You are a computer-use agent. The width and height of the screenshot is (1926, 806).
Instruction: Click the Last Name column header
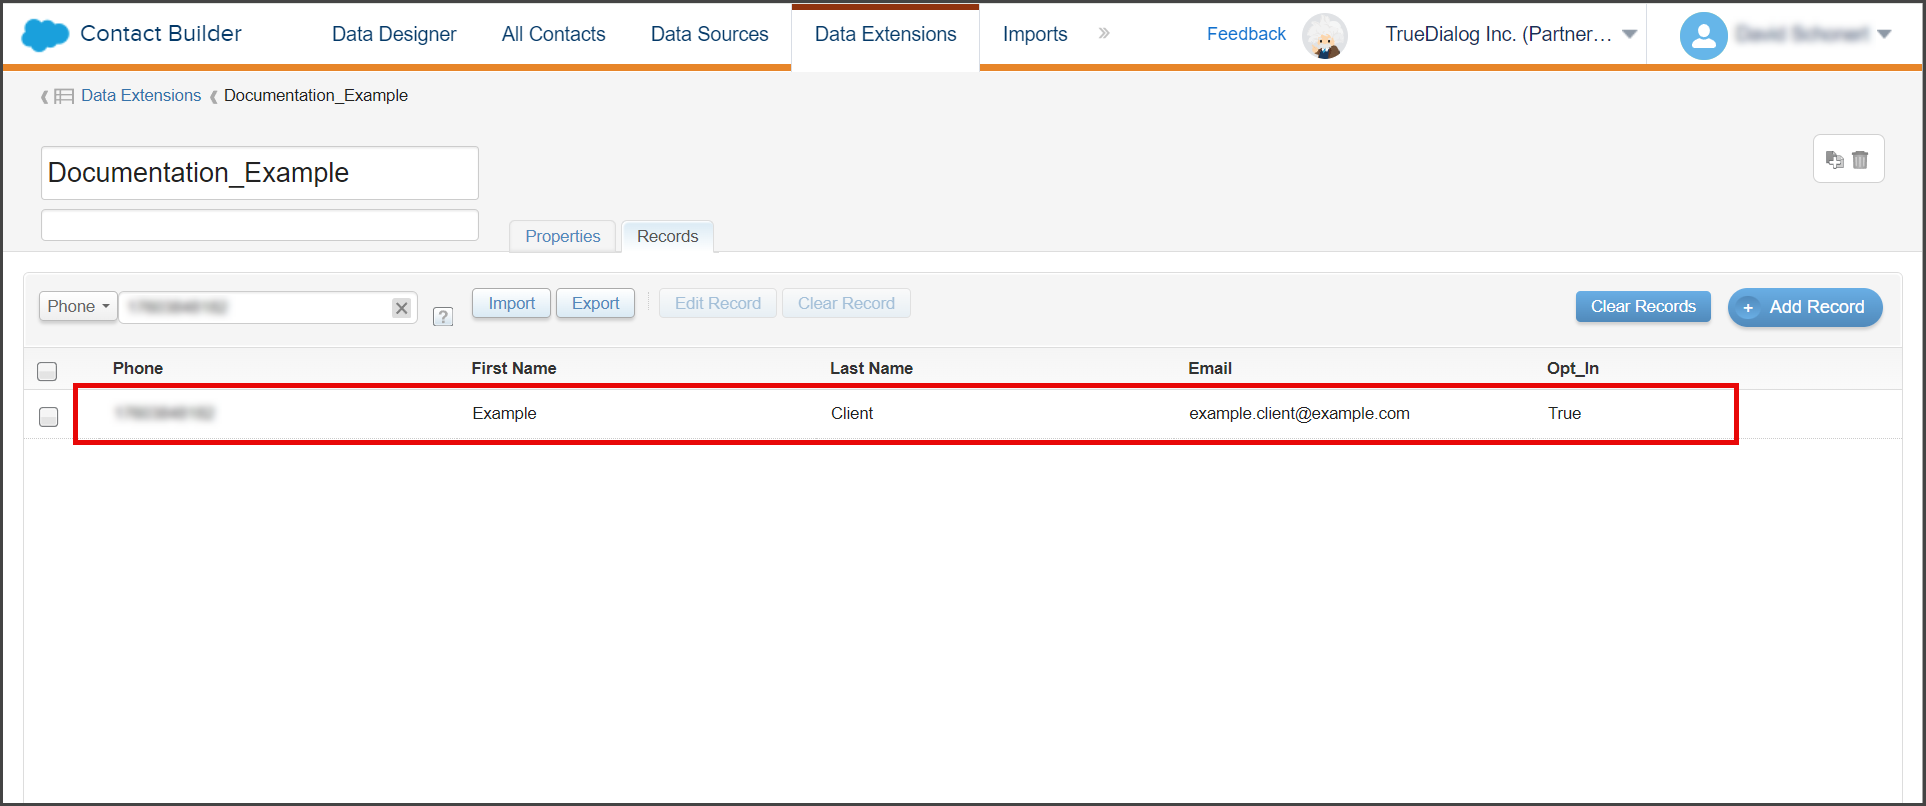point(871,368)
